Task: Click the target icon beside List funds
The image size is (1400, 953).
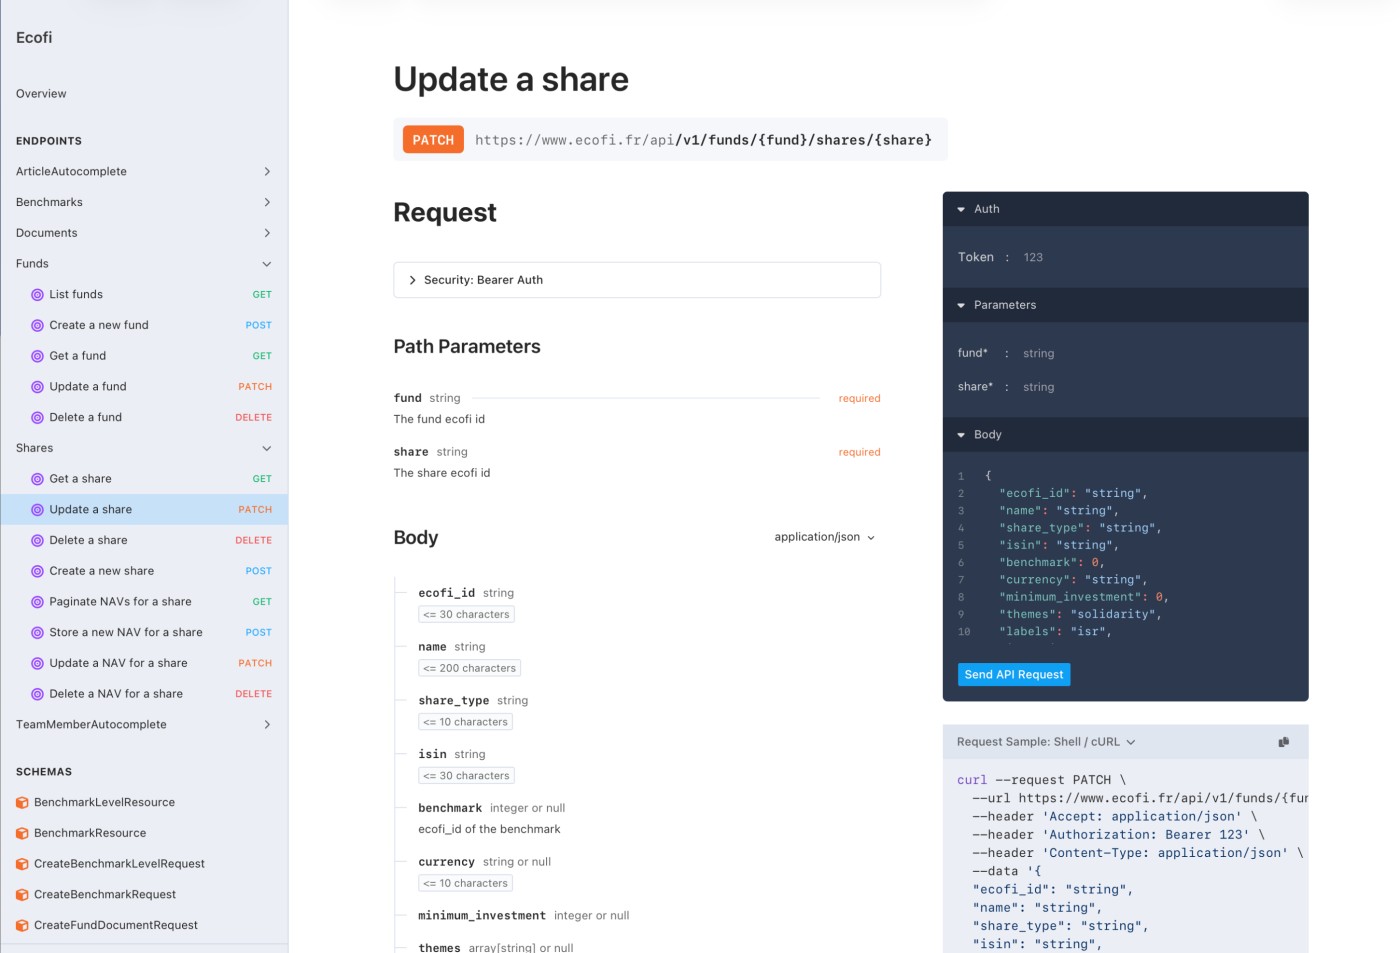Action: tap(37, 295)
